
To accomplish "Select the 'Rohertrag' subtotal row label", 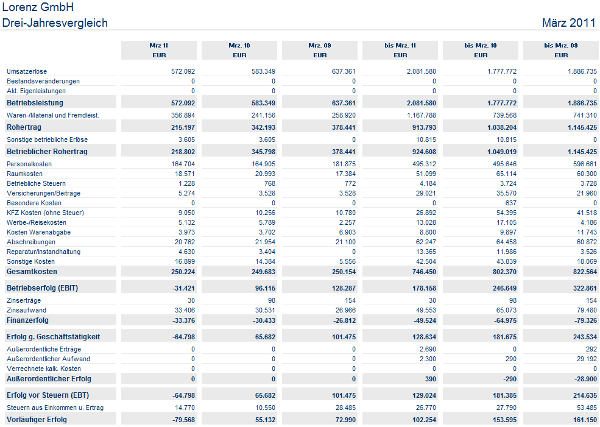I will pos(24,127).
